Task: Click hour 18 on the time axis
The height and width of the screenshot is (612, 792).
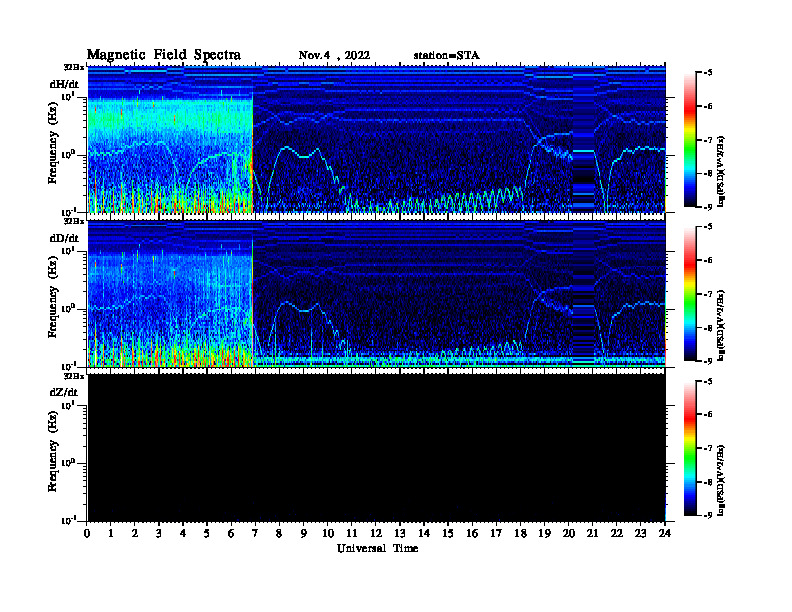Action: (520, 533)
